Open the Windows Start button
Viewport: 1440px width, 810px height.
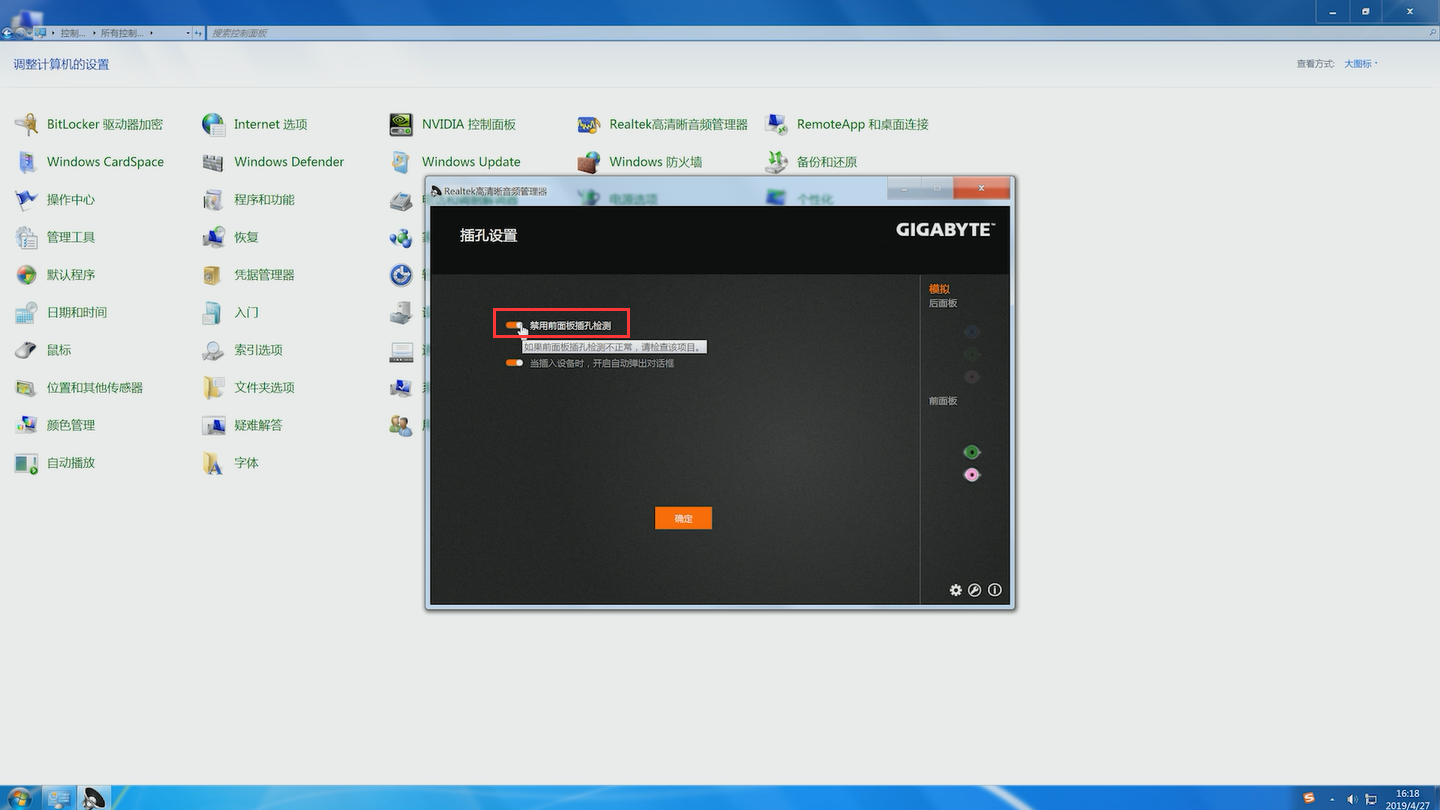(x=18, y=798)
